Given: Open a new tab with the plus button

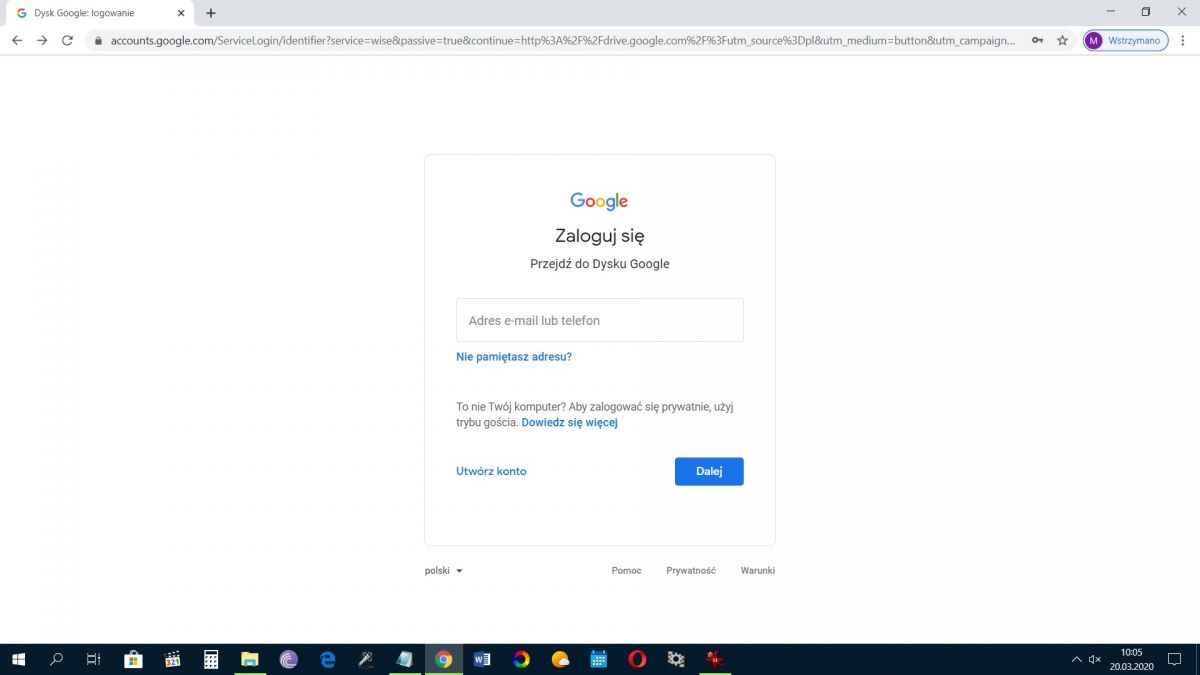Looking at the screenshot, I should (x=210, y=13).
